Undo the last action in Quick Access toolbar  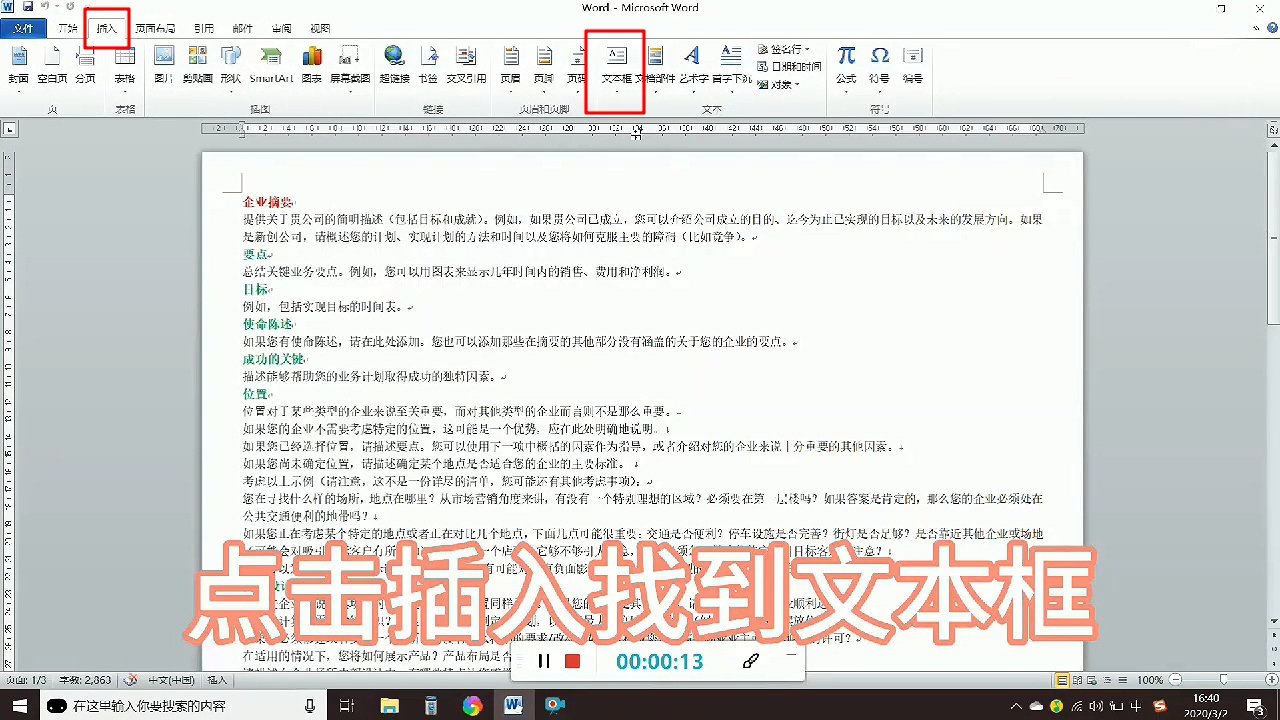pos(44,7)
